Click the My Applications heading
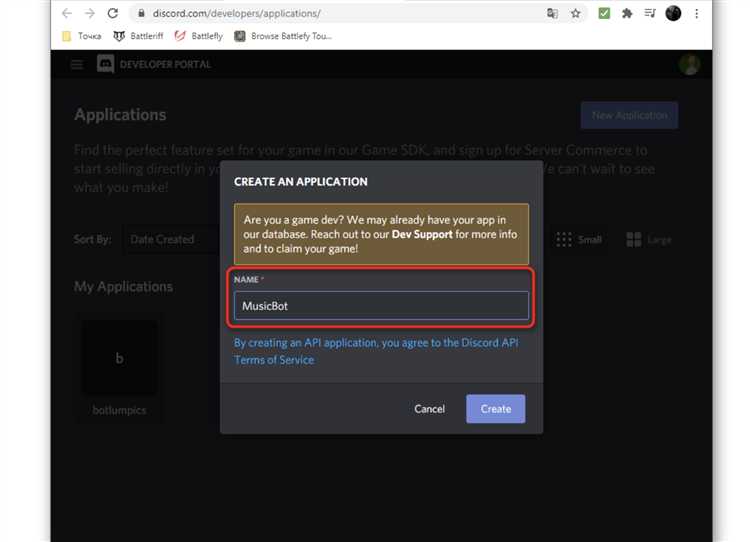750x542 pixels. (x=123, y=287)
